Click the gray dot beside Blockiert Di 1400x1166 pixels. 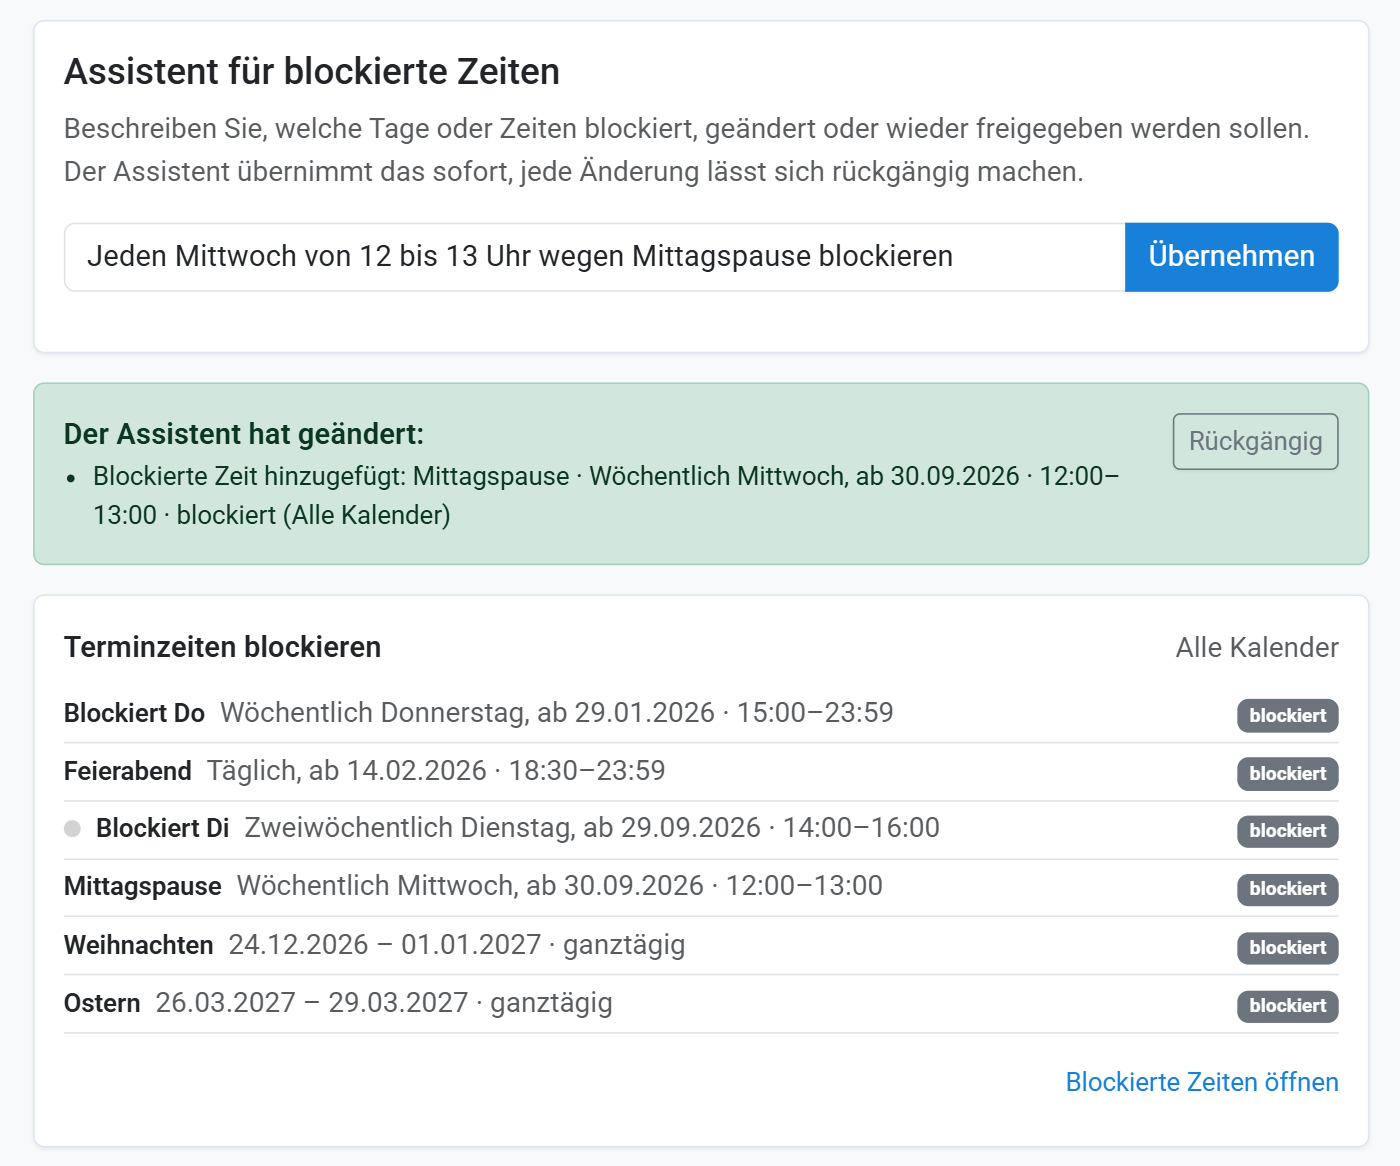tap(72, 829)
